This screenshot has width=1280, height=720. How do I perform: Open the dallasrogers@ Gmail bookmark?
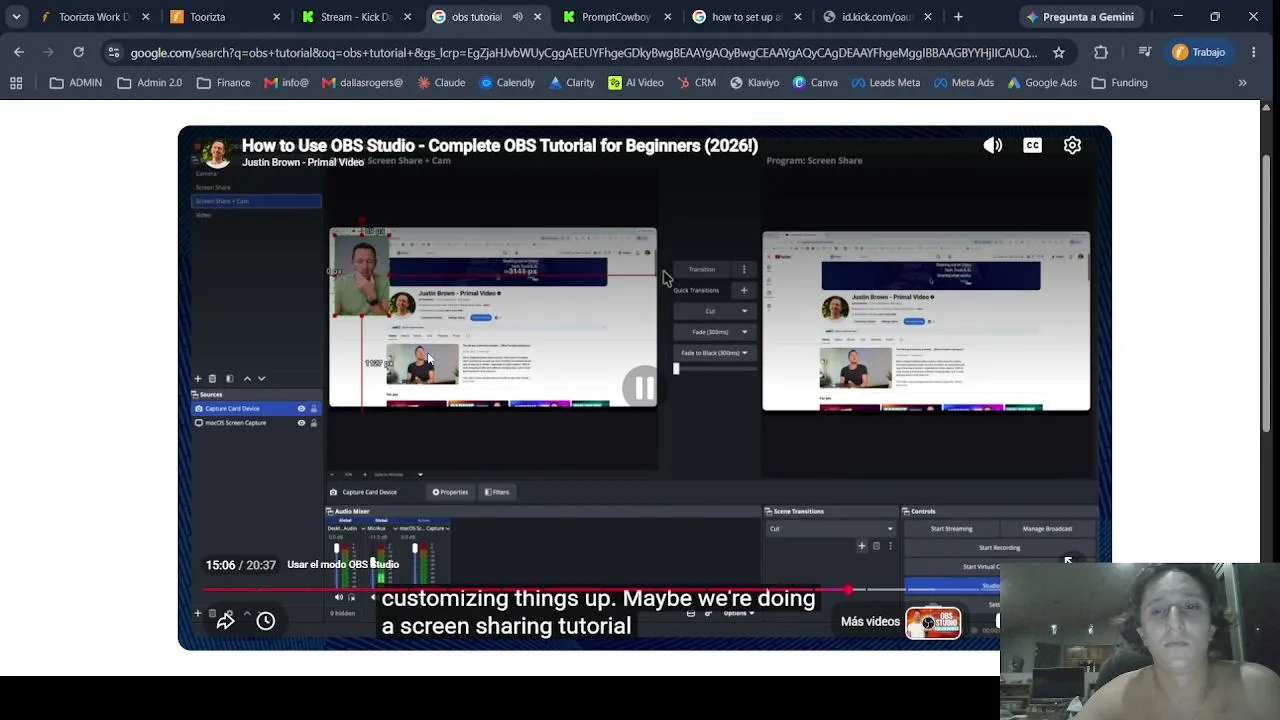362,83
